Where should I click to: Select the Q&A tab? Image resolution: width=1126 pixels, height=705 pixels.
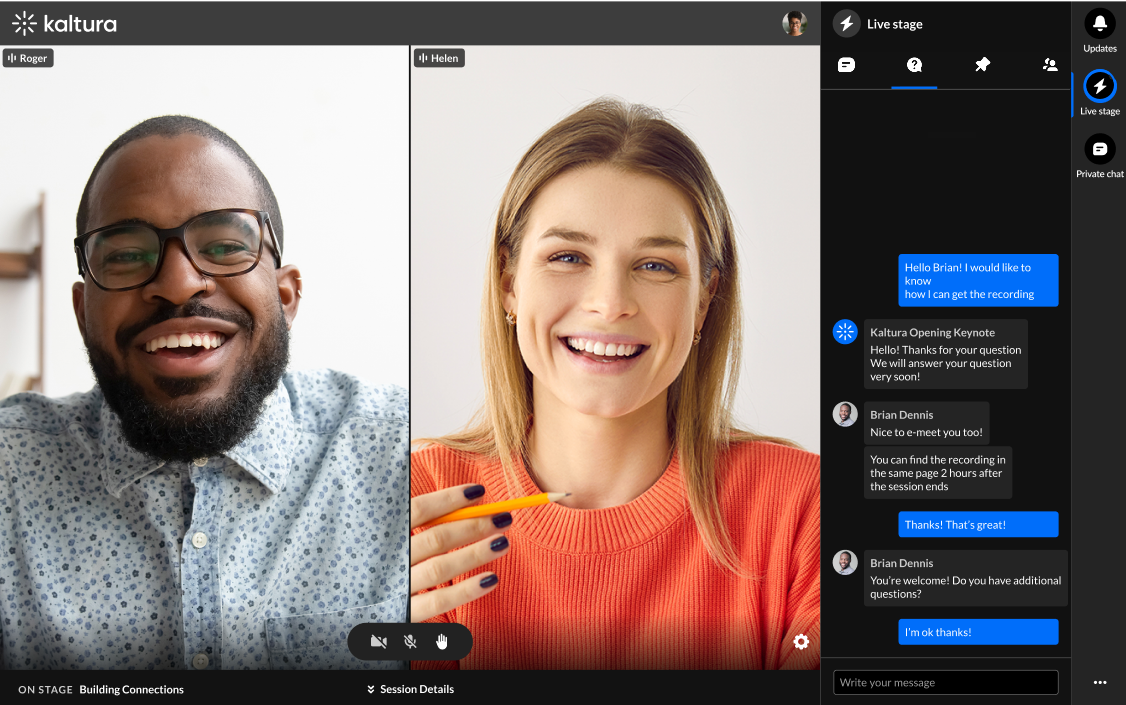914,65
